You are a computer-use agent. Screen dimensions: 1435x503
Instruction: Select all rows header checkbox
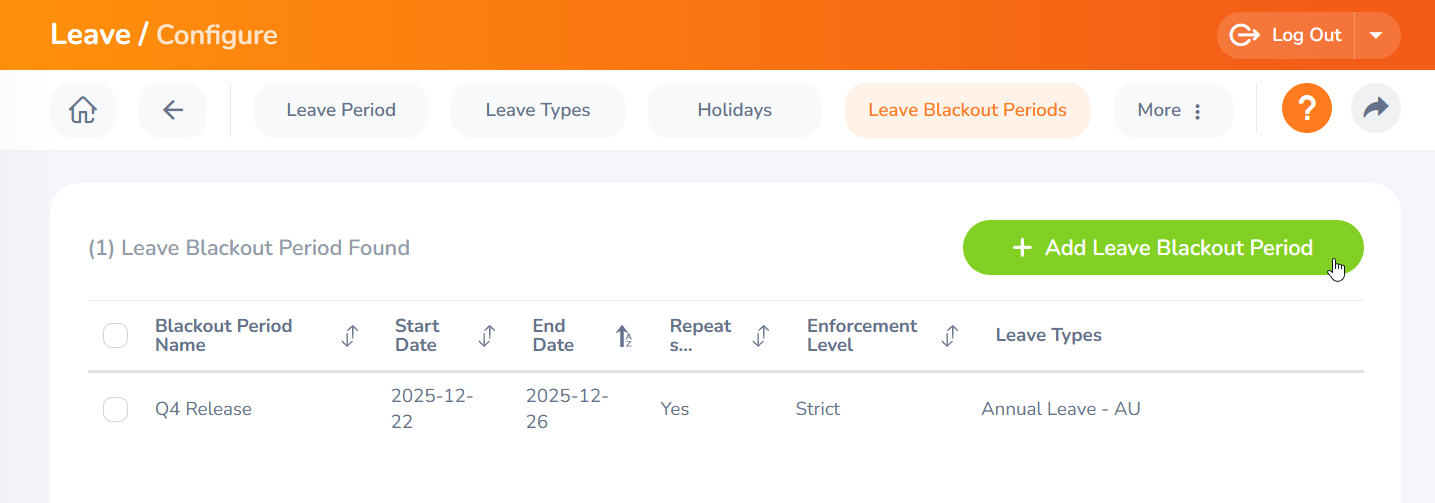(116, 336)
